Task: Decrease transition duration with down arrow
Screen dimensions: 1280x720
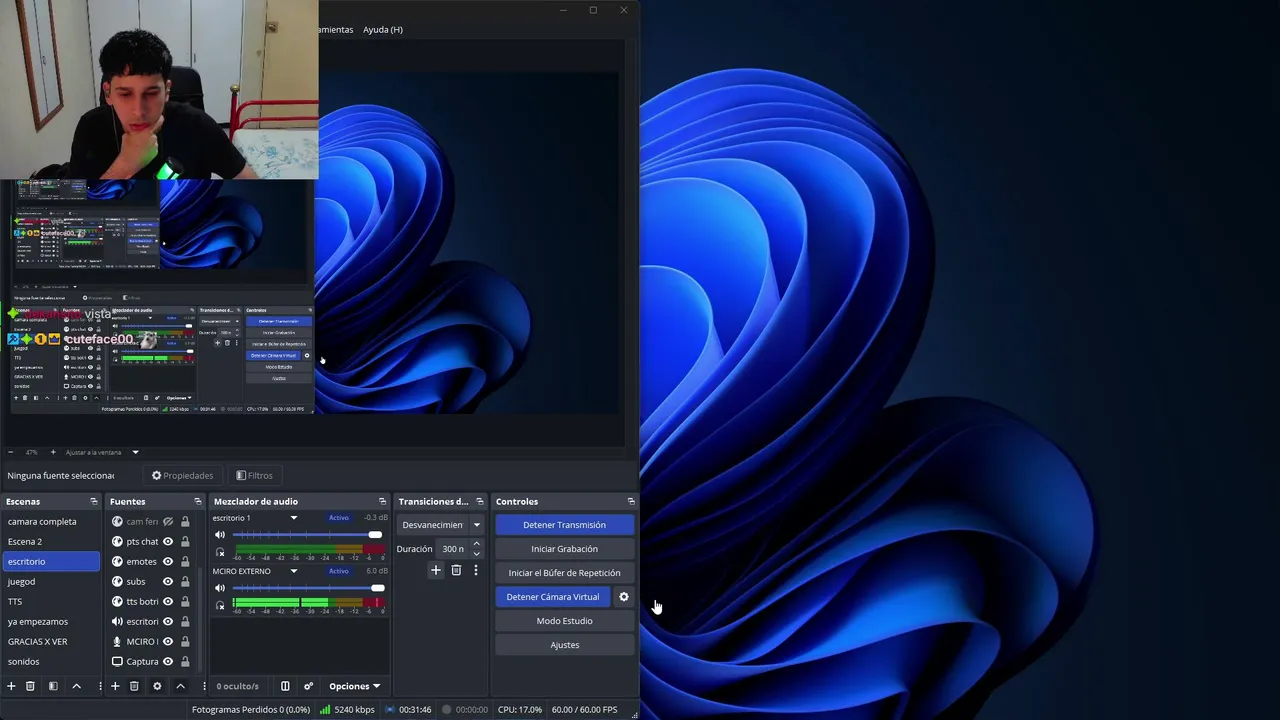Action: click(x=476, y=553)
